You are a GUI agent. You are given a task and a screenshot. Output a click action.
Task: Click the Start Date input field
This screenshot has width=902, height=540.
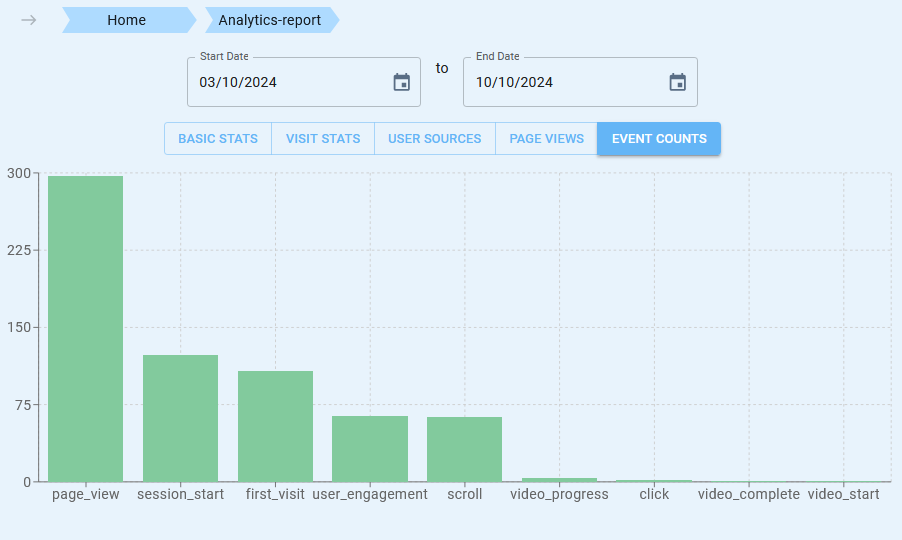[x=285, y=82]
